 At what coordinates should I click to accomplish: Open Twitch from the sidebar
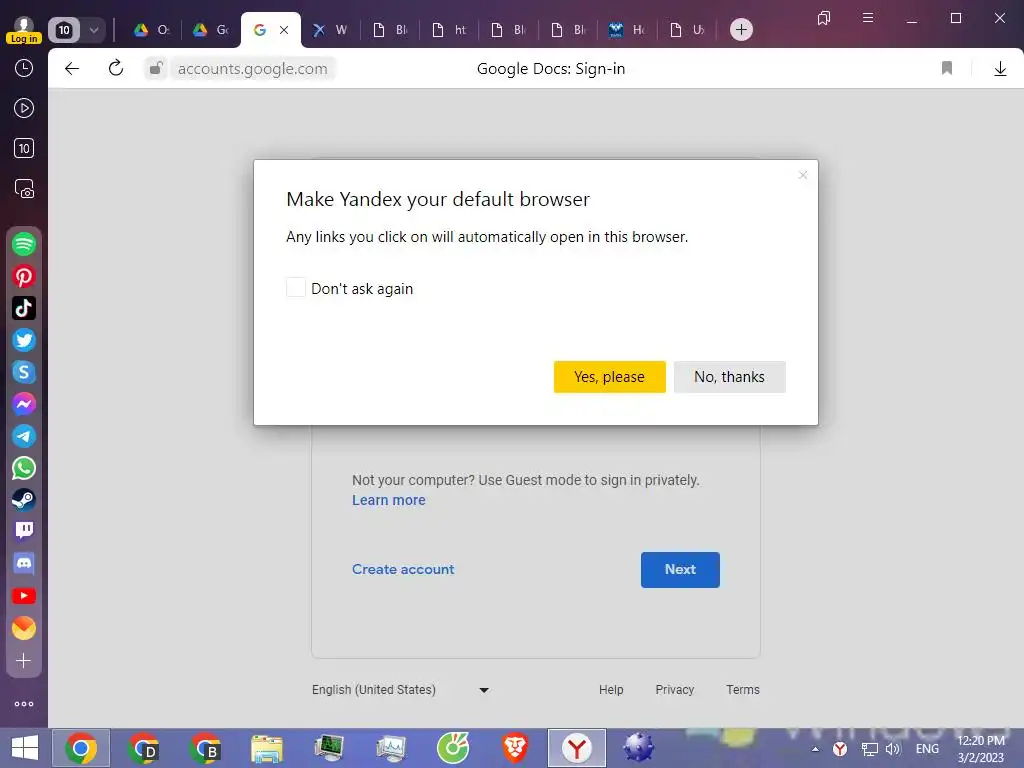coord(24,530)
